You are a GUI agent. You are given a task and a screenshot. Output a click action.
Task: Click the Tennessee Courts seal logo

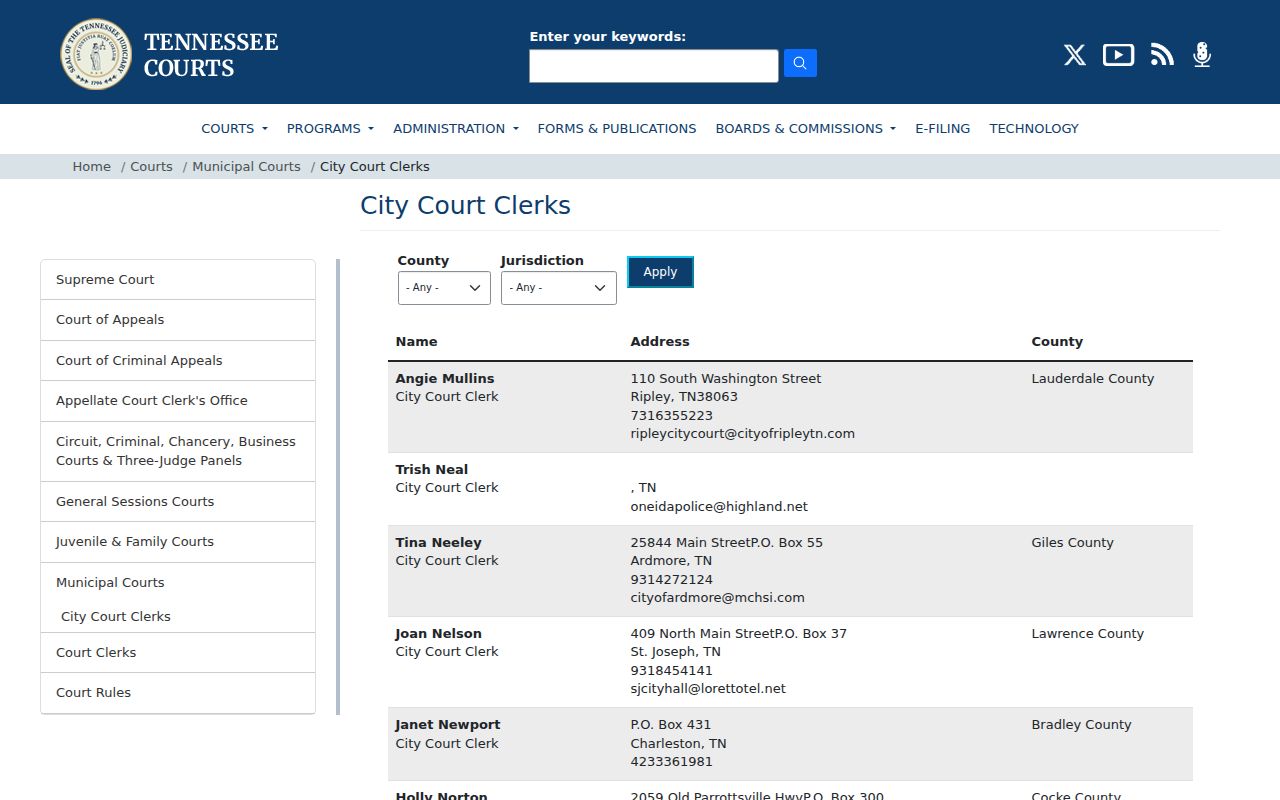pos(96,54)
